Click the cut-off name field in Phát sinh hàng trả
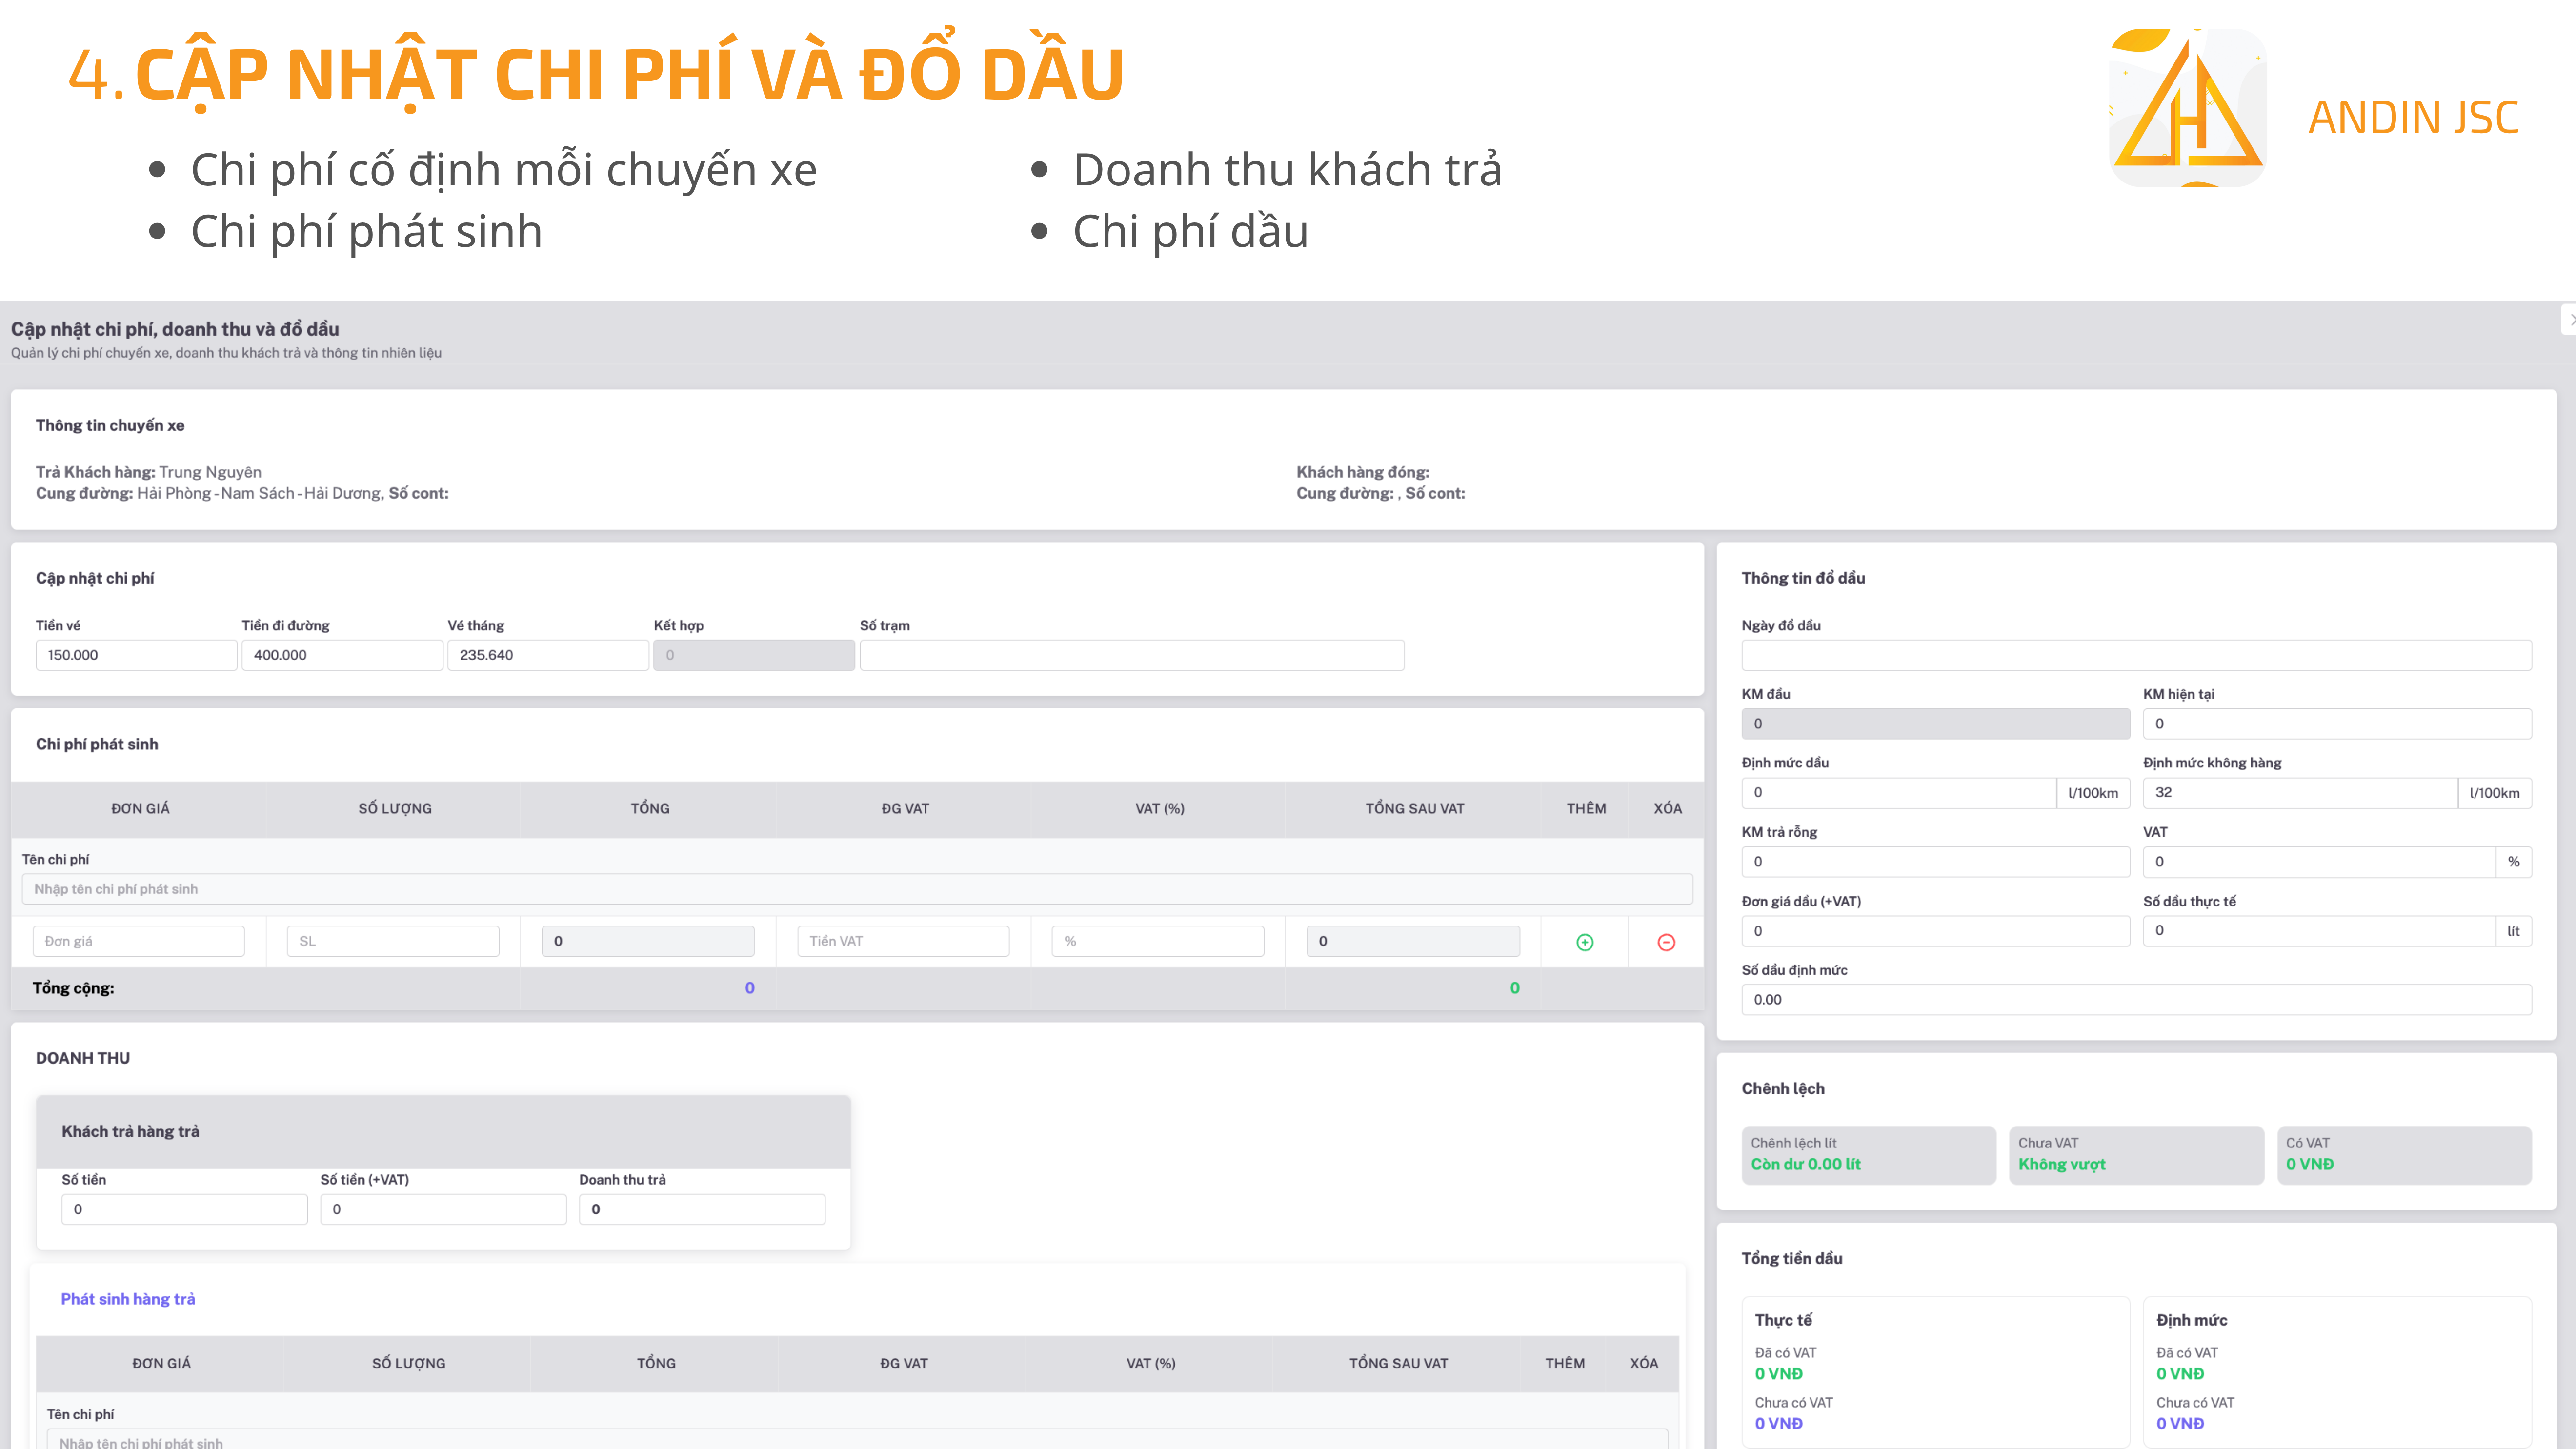The width and height of the screenshot is (2576, 1449). [x=857, y=1440]
